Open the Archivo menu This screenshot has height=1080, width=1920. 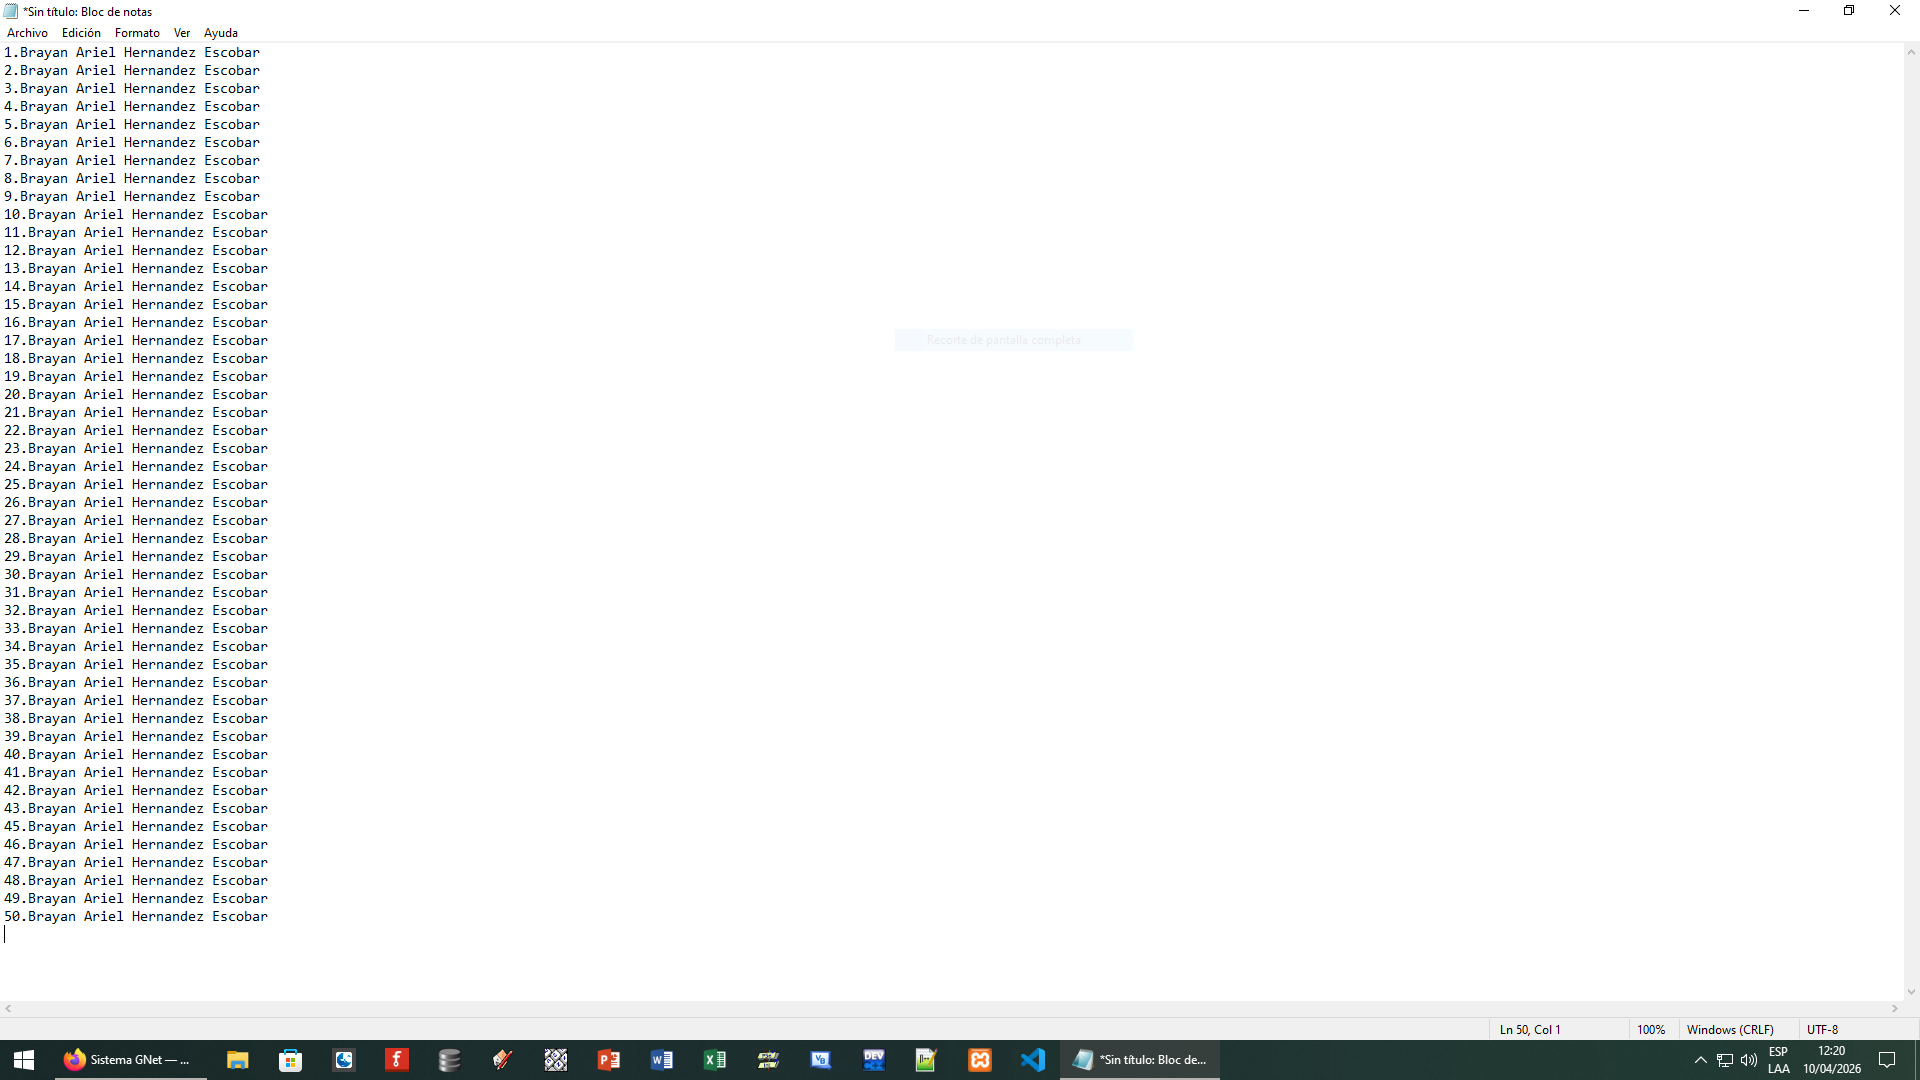(27, 33)
